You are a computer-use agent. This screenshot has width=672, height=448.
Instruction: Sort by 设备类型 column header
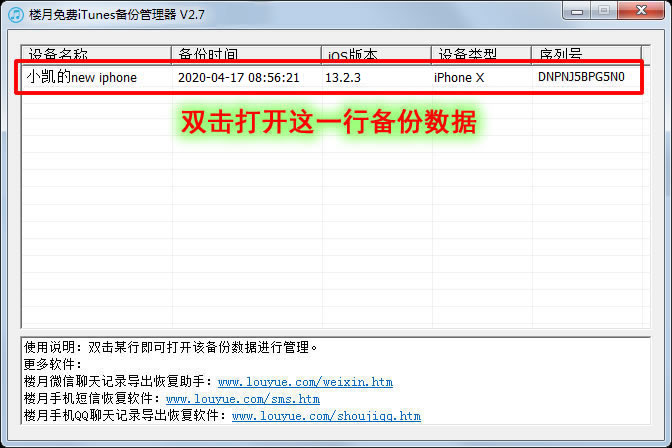[x=481, y=54]
